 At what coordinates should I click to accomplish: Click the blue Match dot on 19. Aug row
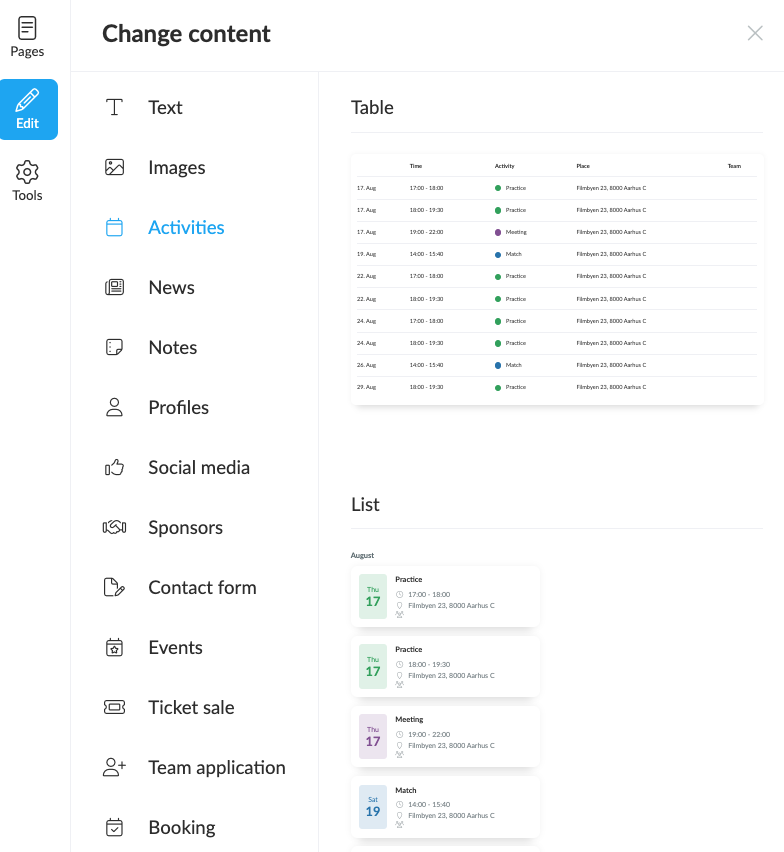tap(498, 254)
